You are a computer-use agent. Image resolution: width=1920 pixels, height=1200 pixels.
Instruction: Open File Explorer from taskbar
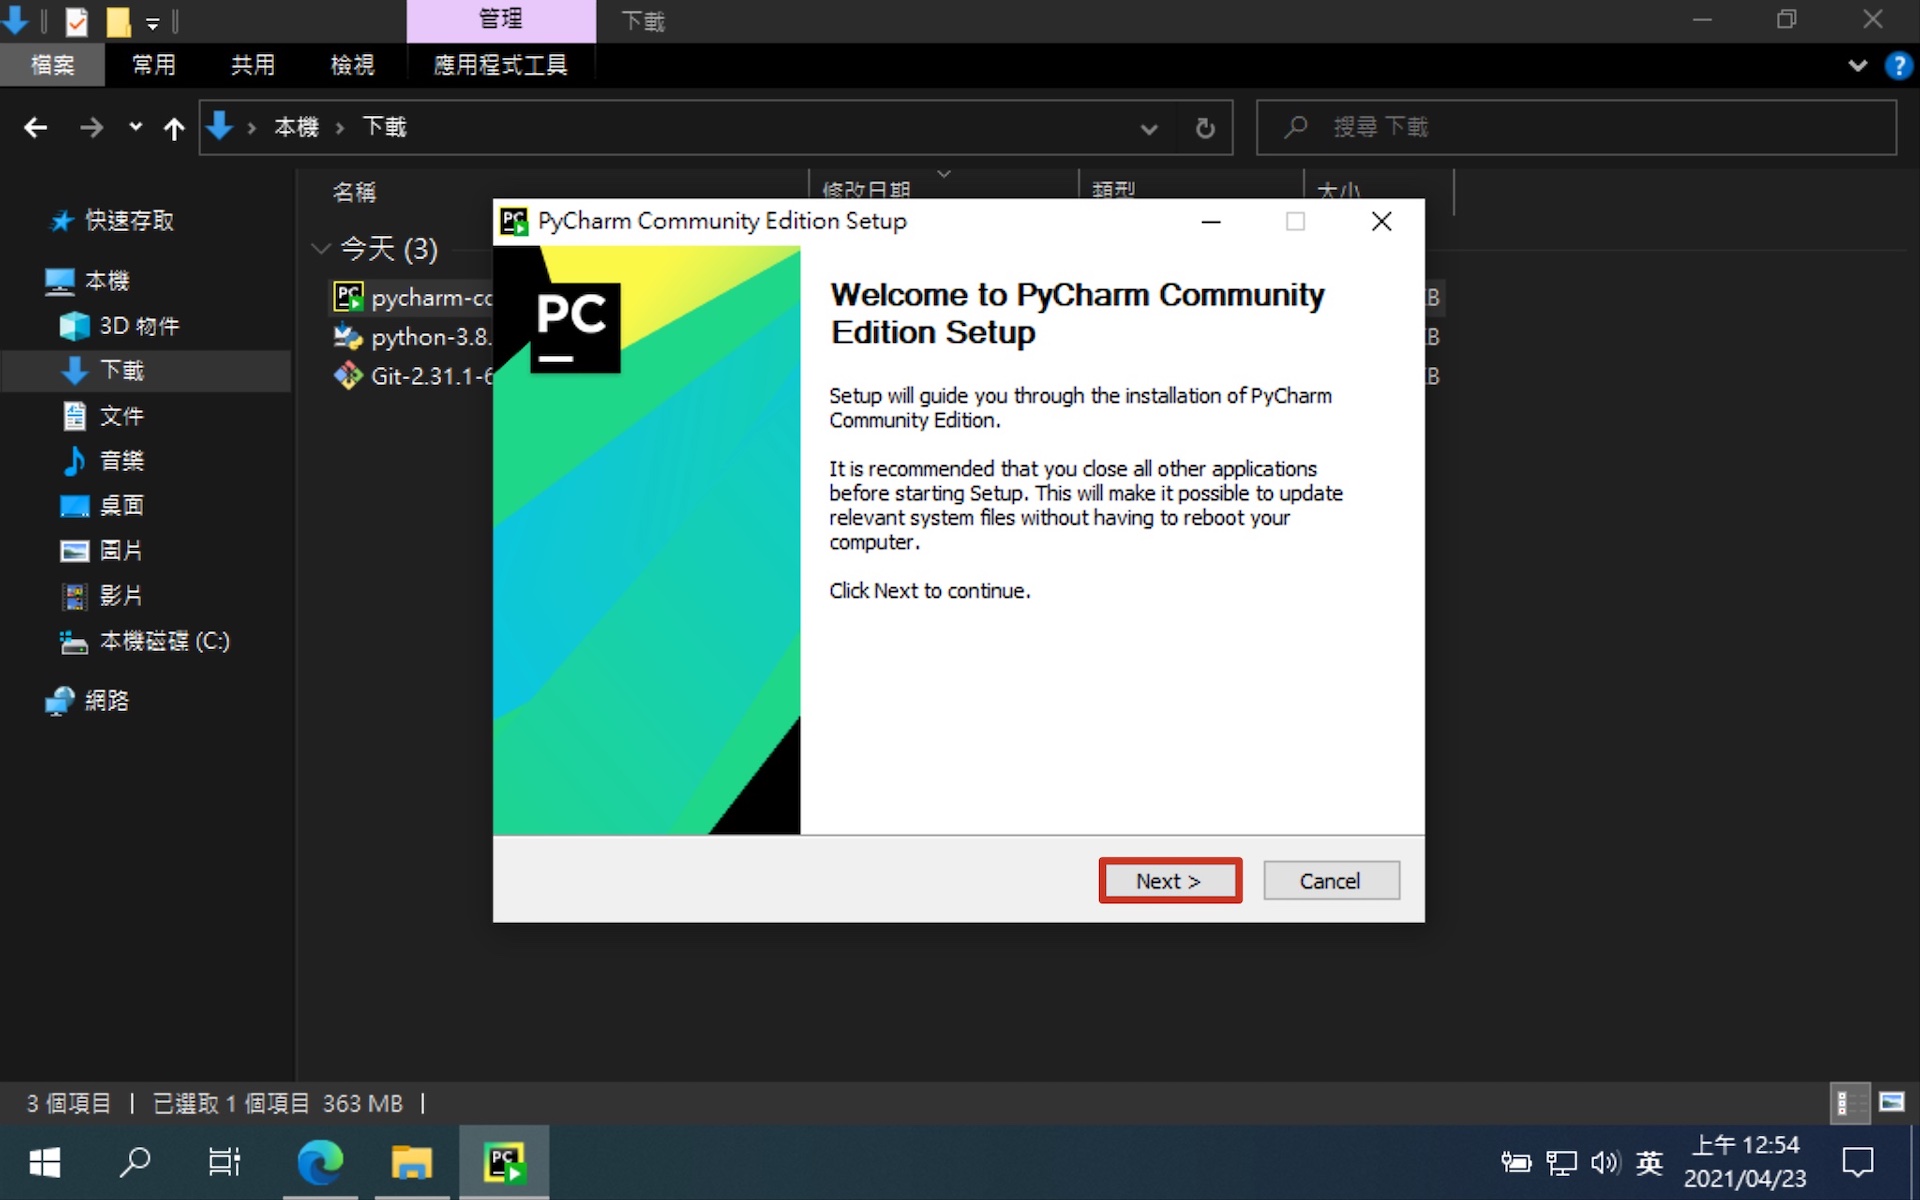(412, 1162)
